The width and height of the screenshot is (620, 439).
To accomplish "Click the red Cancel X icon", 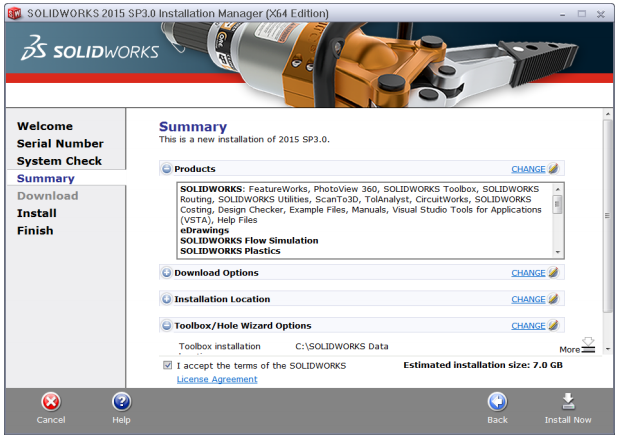I will point(51,402).
